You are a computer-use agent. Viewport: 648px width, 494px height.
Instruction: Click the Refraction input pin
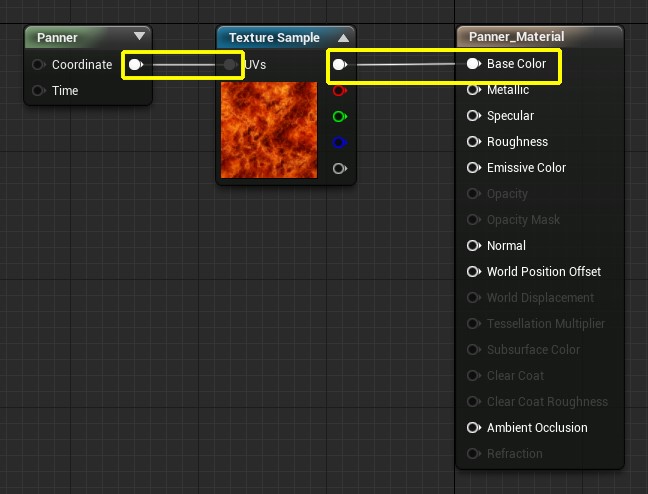474,453
